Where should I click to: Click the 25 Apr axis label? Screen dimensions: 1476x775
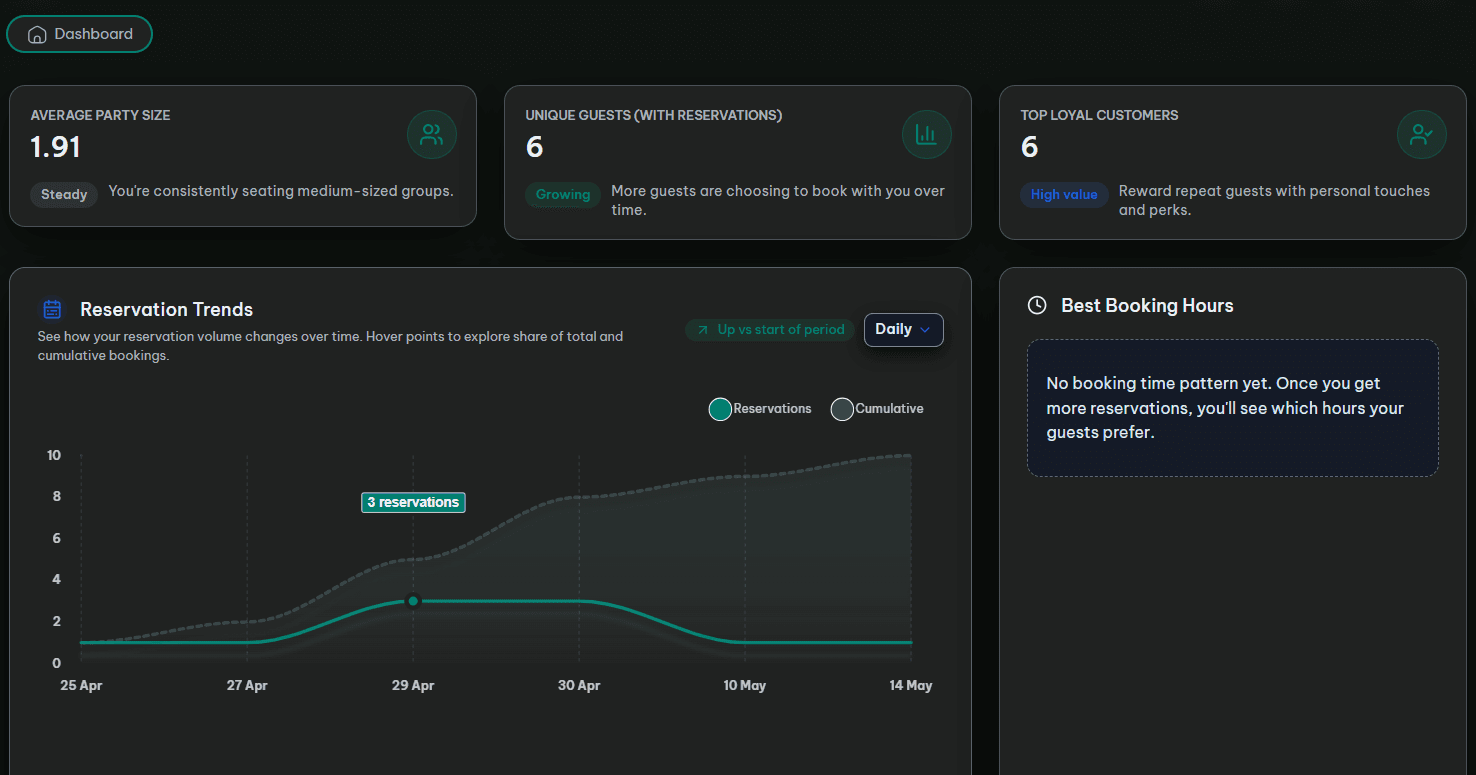tap(81, 685)
